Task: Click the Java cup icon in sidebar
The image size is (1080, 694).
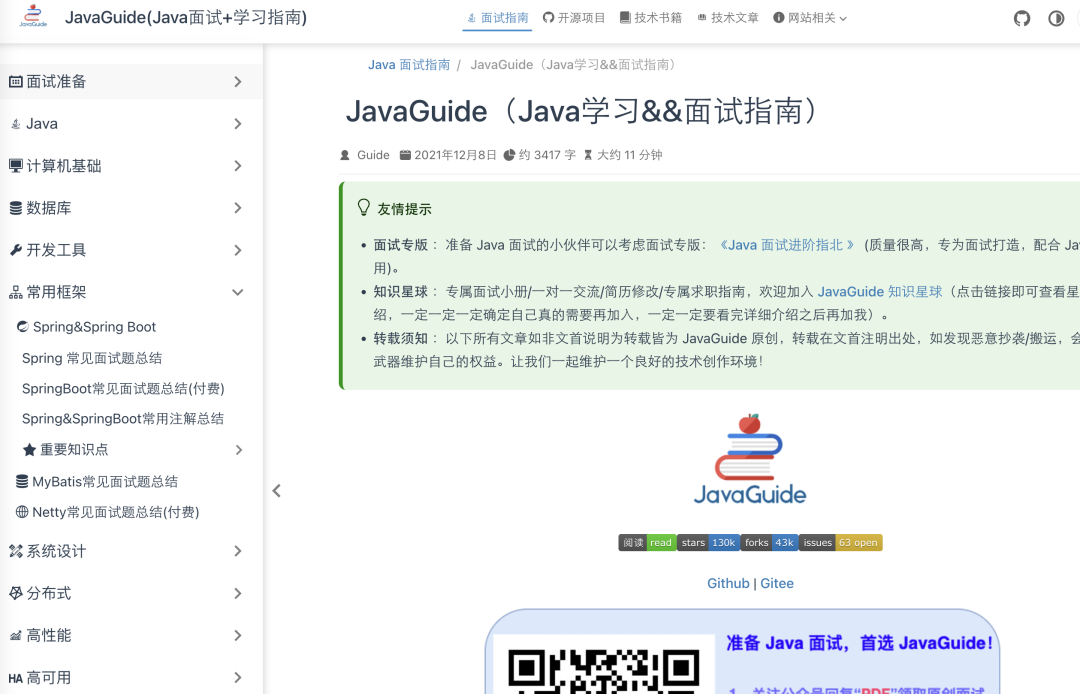Action: pyautogui.click(x=15, y=124)
